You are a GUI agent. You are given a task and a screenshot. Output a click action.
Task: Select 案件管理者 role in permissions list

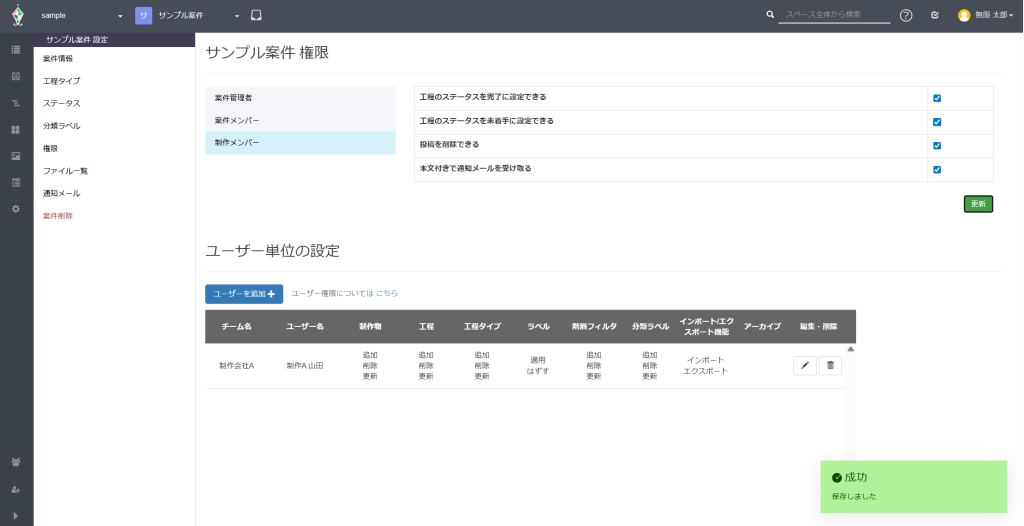pyautogui.click(x=300, y=98)
